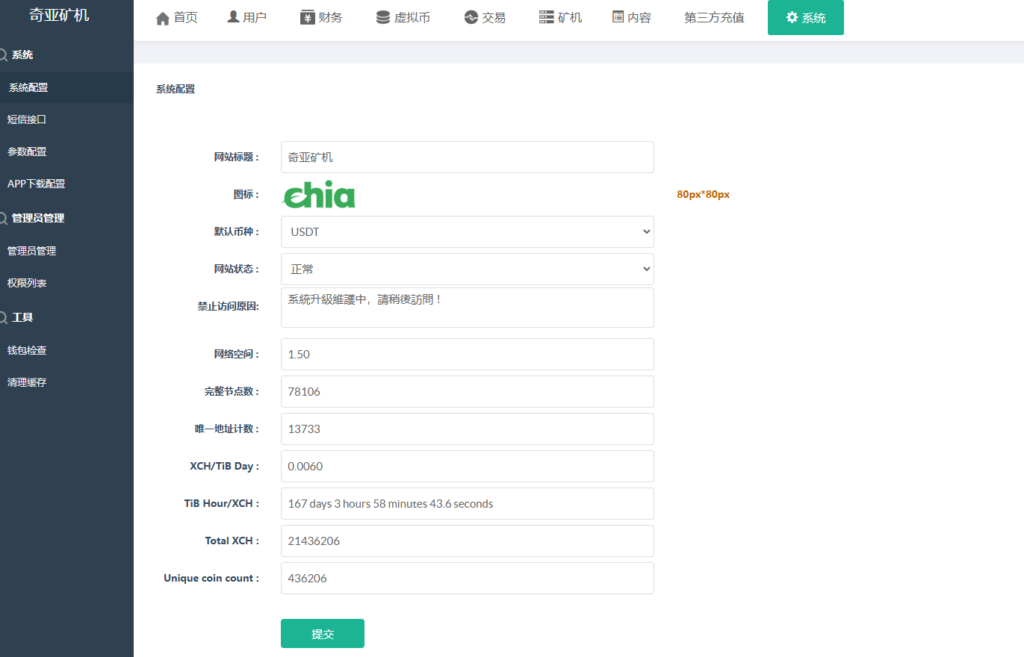The image size is (1024, 657).
Task: Open 清理缓存 to clear cache
Action: pos(31,382)
